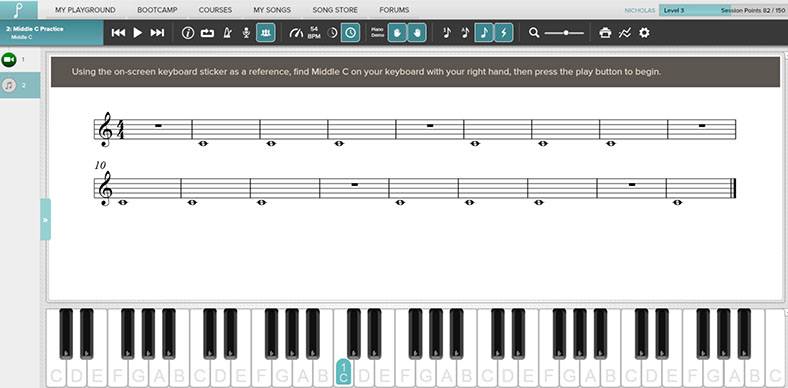Open the My Songs tab

272,10
